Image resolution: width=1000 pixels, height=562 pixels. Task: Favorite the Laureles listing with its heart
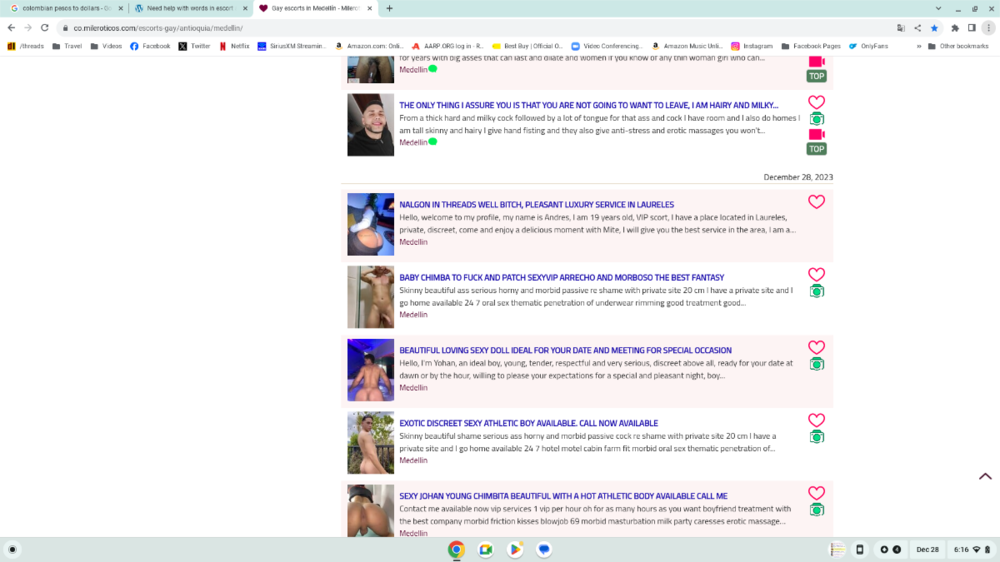pyautogui.click(x=816, y=202)
